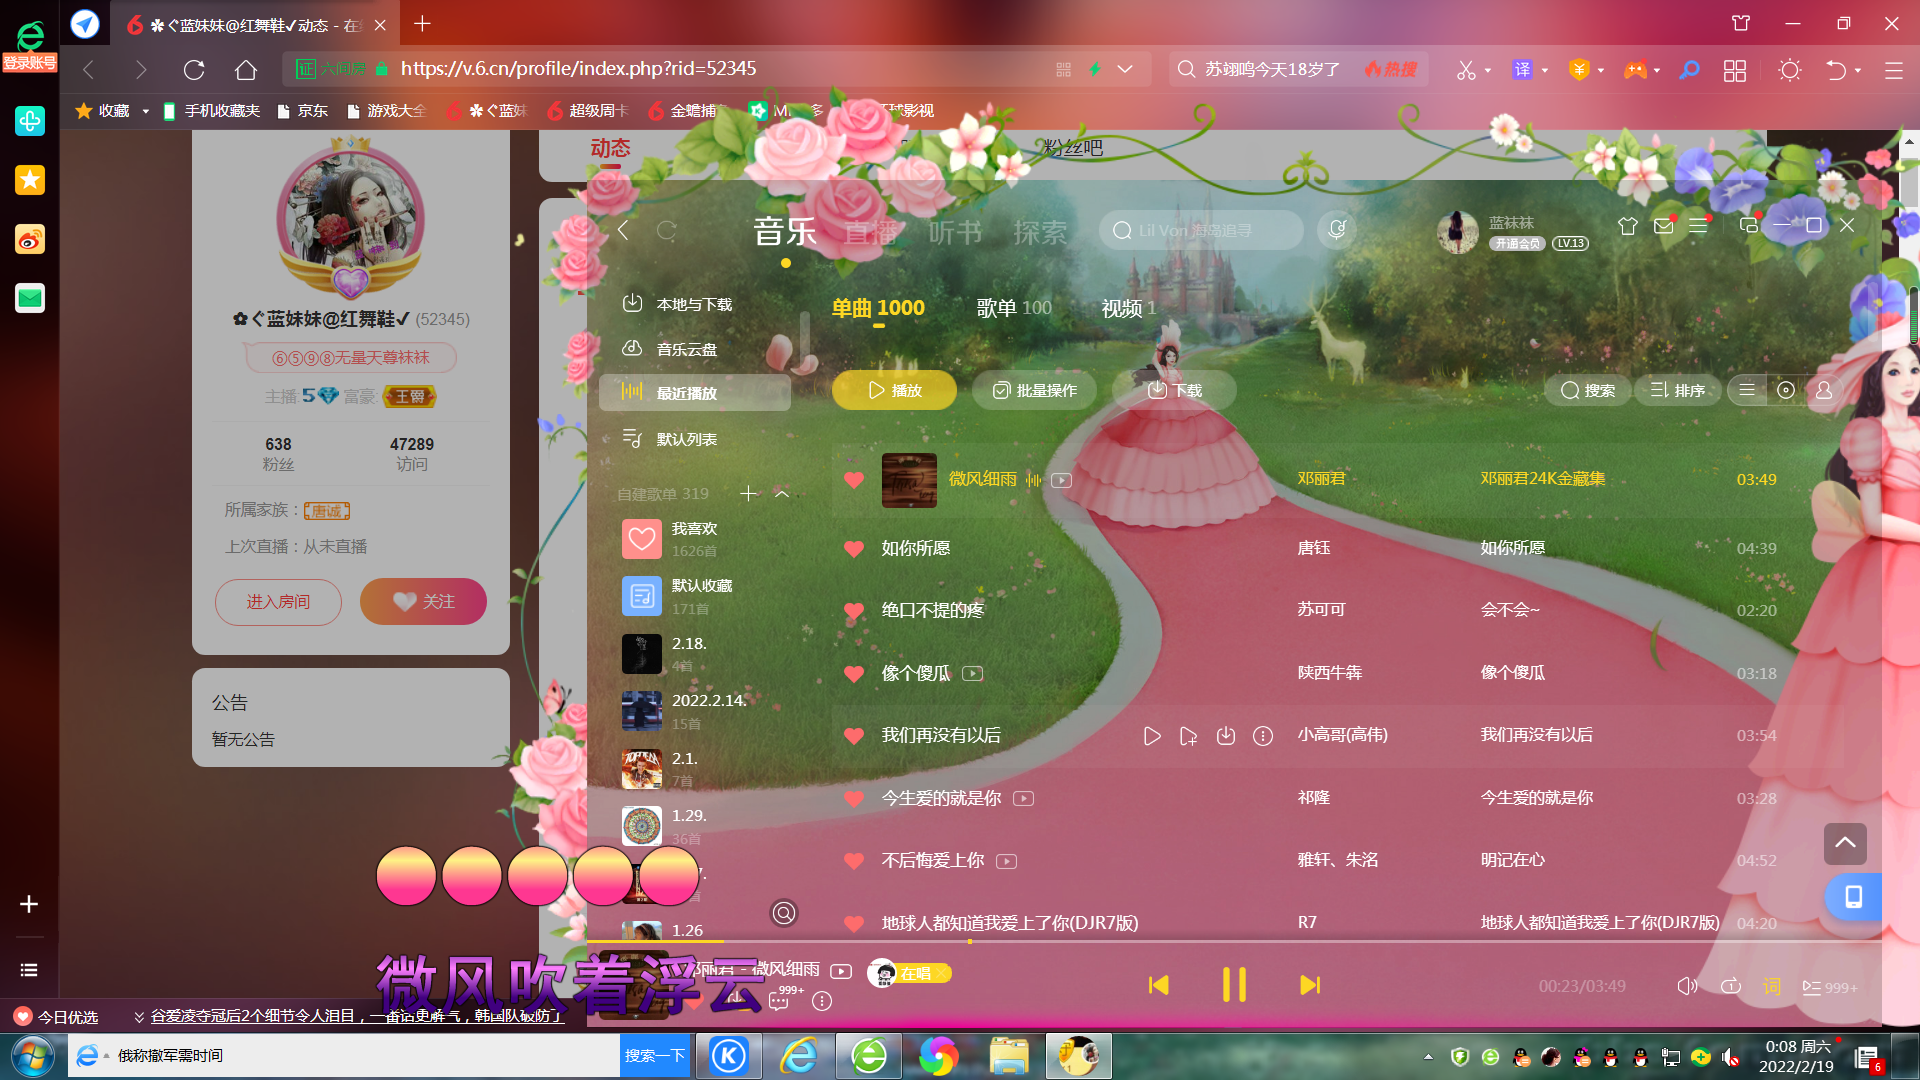Viewport: 1920px width, 1080px height.
Task: Open the music player's main menu icon
Action: coord(1699,226)
